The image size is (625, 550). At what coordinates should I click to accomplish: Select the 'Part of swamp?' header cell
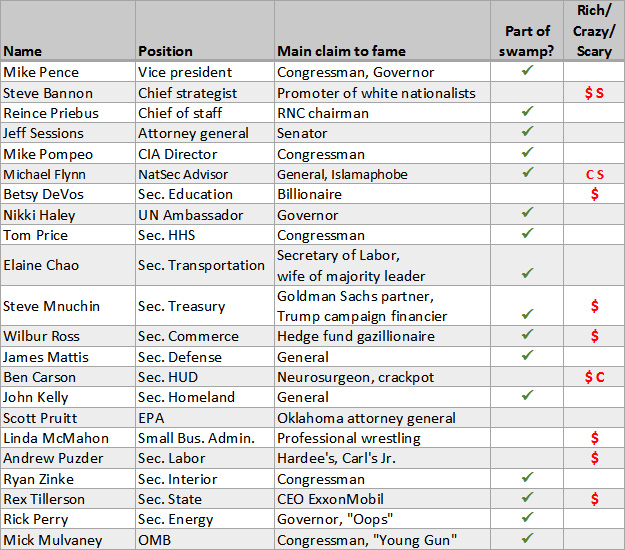tap(527, 41)
